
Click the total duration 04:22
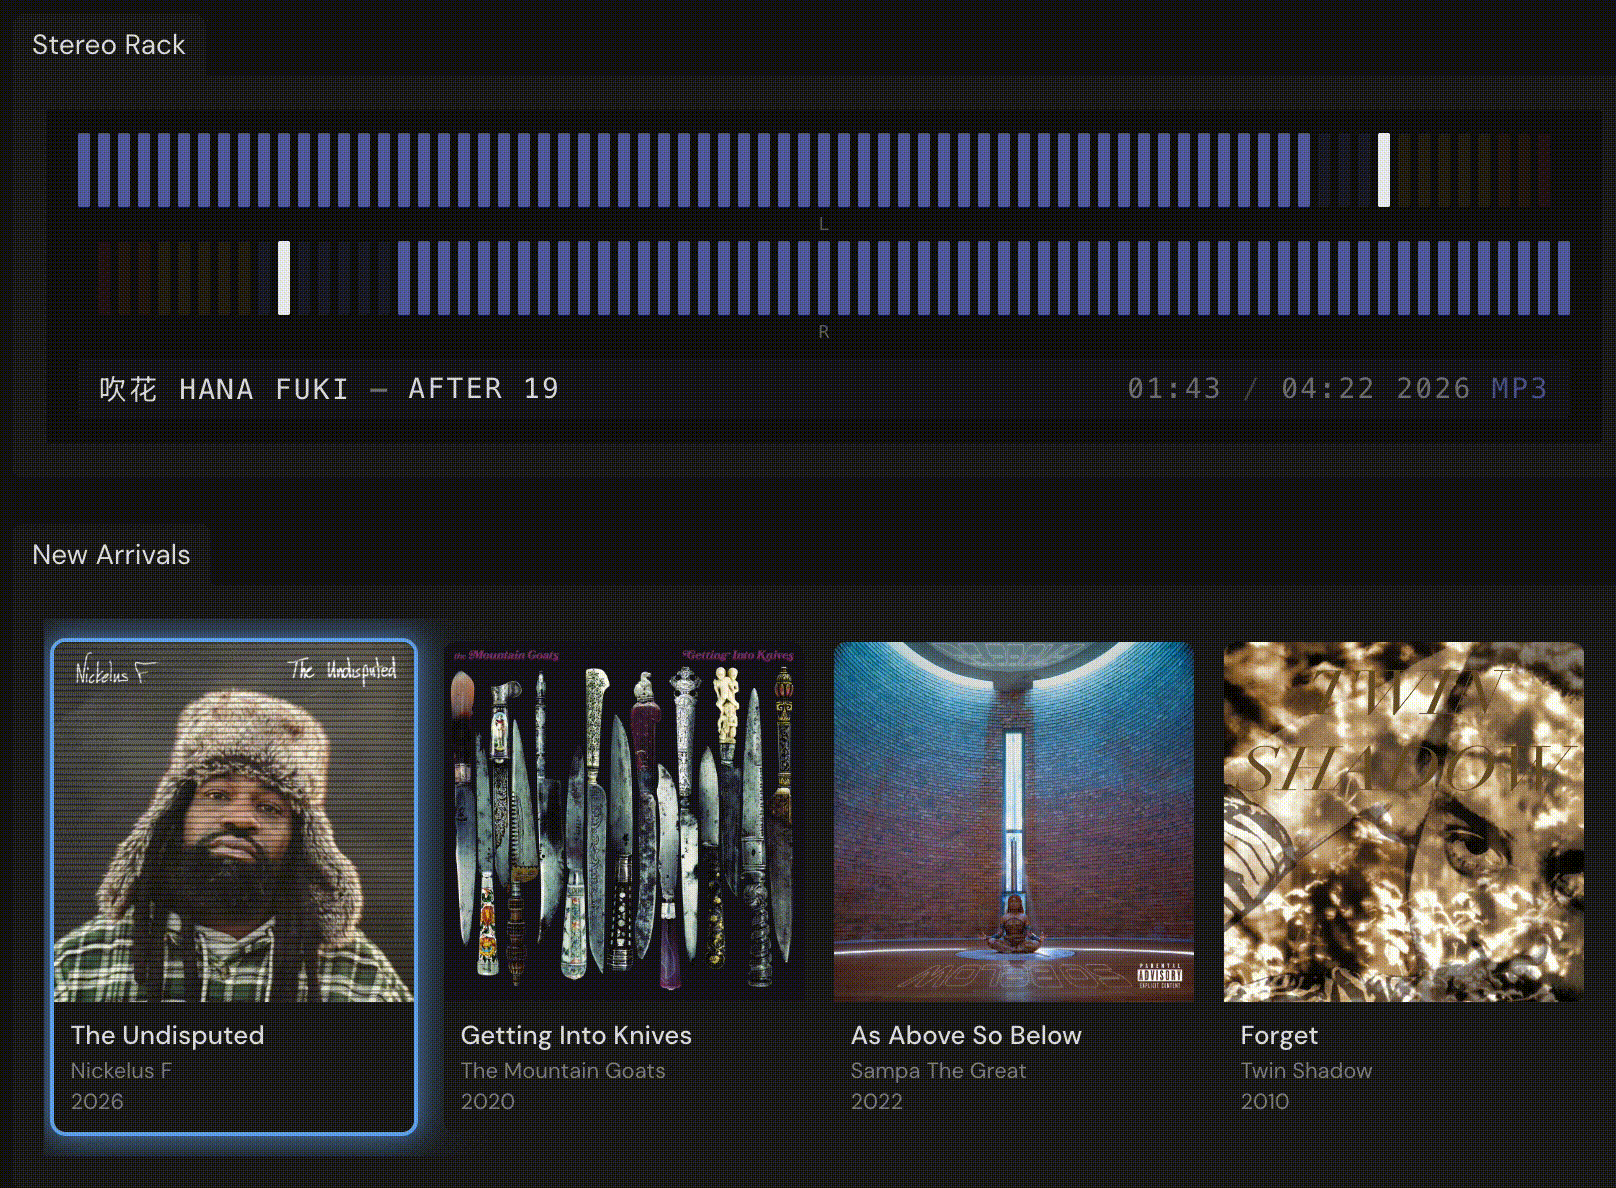click(1328, 388)
